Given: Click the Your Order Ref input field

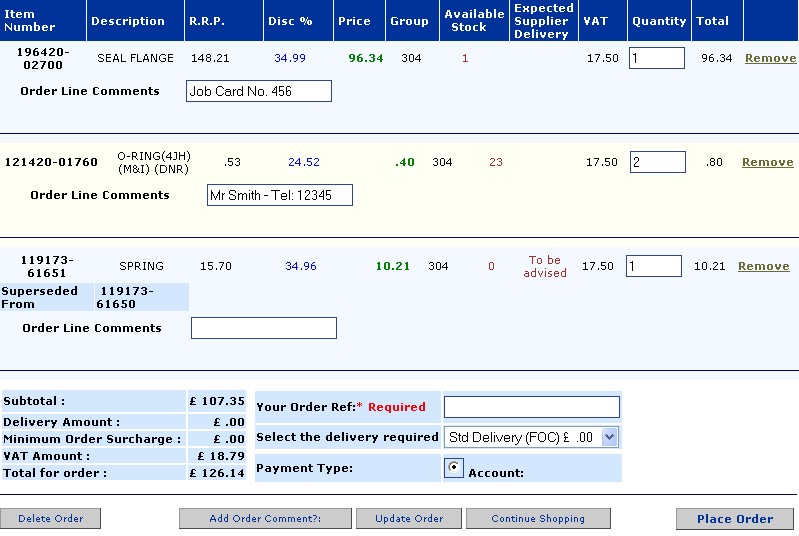Looking at the screenshot, I should (531, 407).
